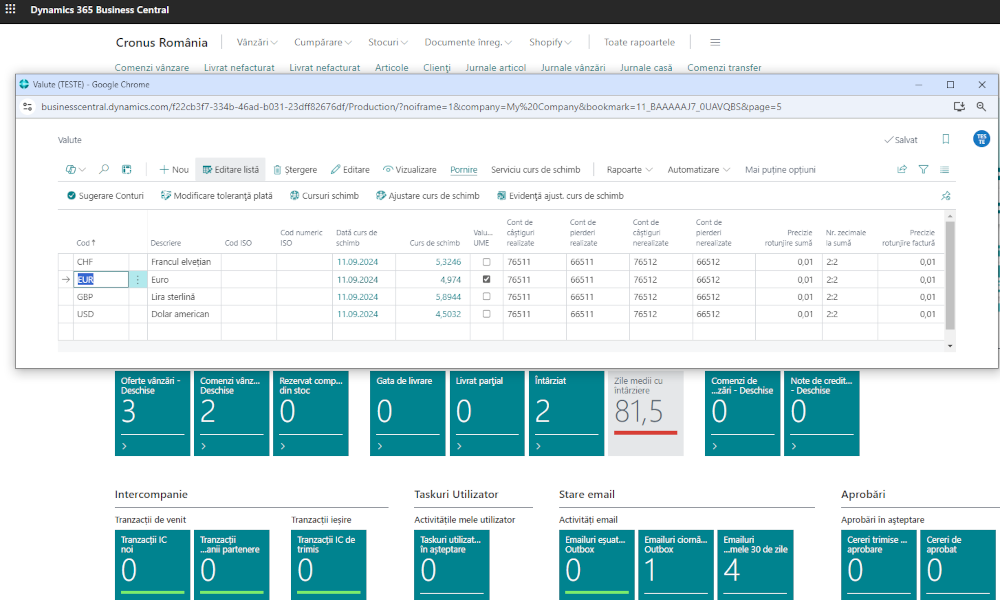Screen dimensions: 1000x600
Task: Uncheck the Valută UME checkbox for EUR
Action: [486, 280]
